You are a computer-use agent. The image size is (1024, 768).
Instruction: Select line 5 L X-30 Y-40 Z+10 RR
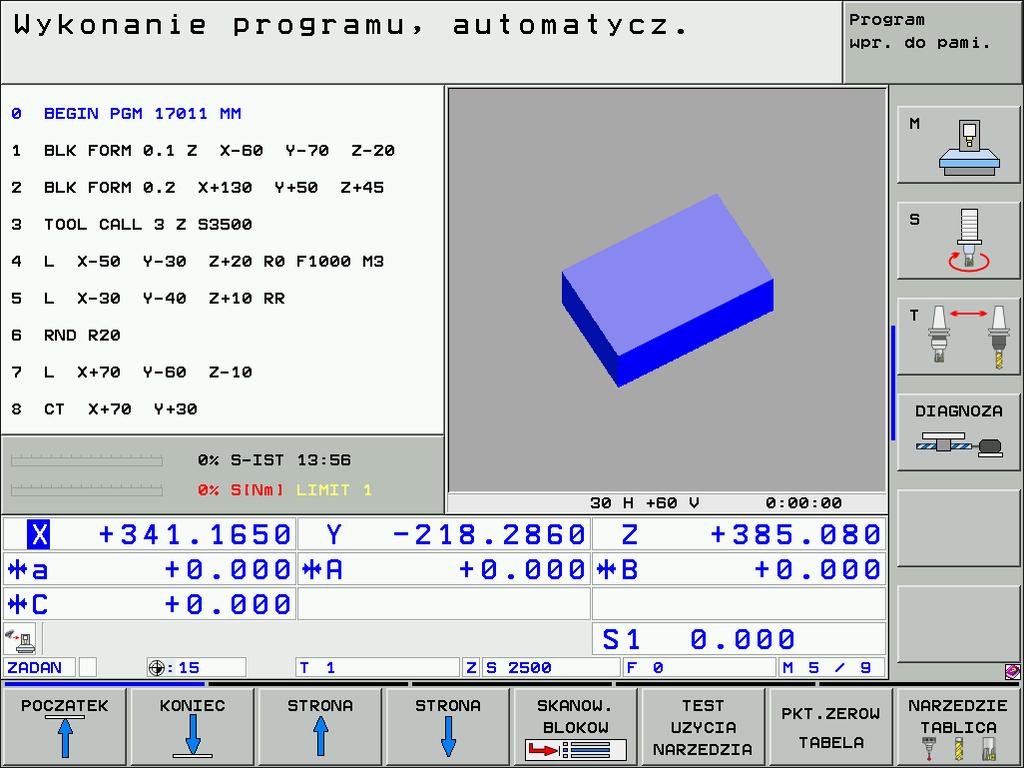pos(148,298)
